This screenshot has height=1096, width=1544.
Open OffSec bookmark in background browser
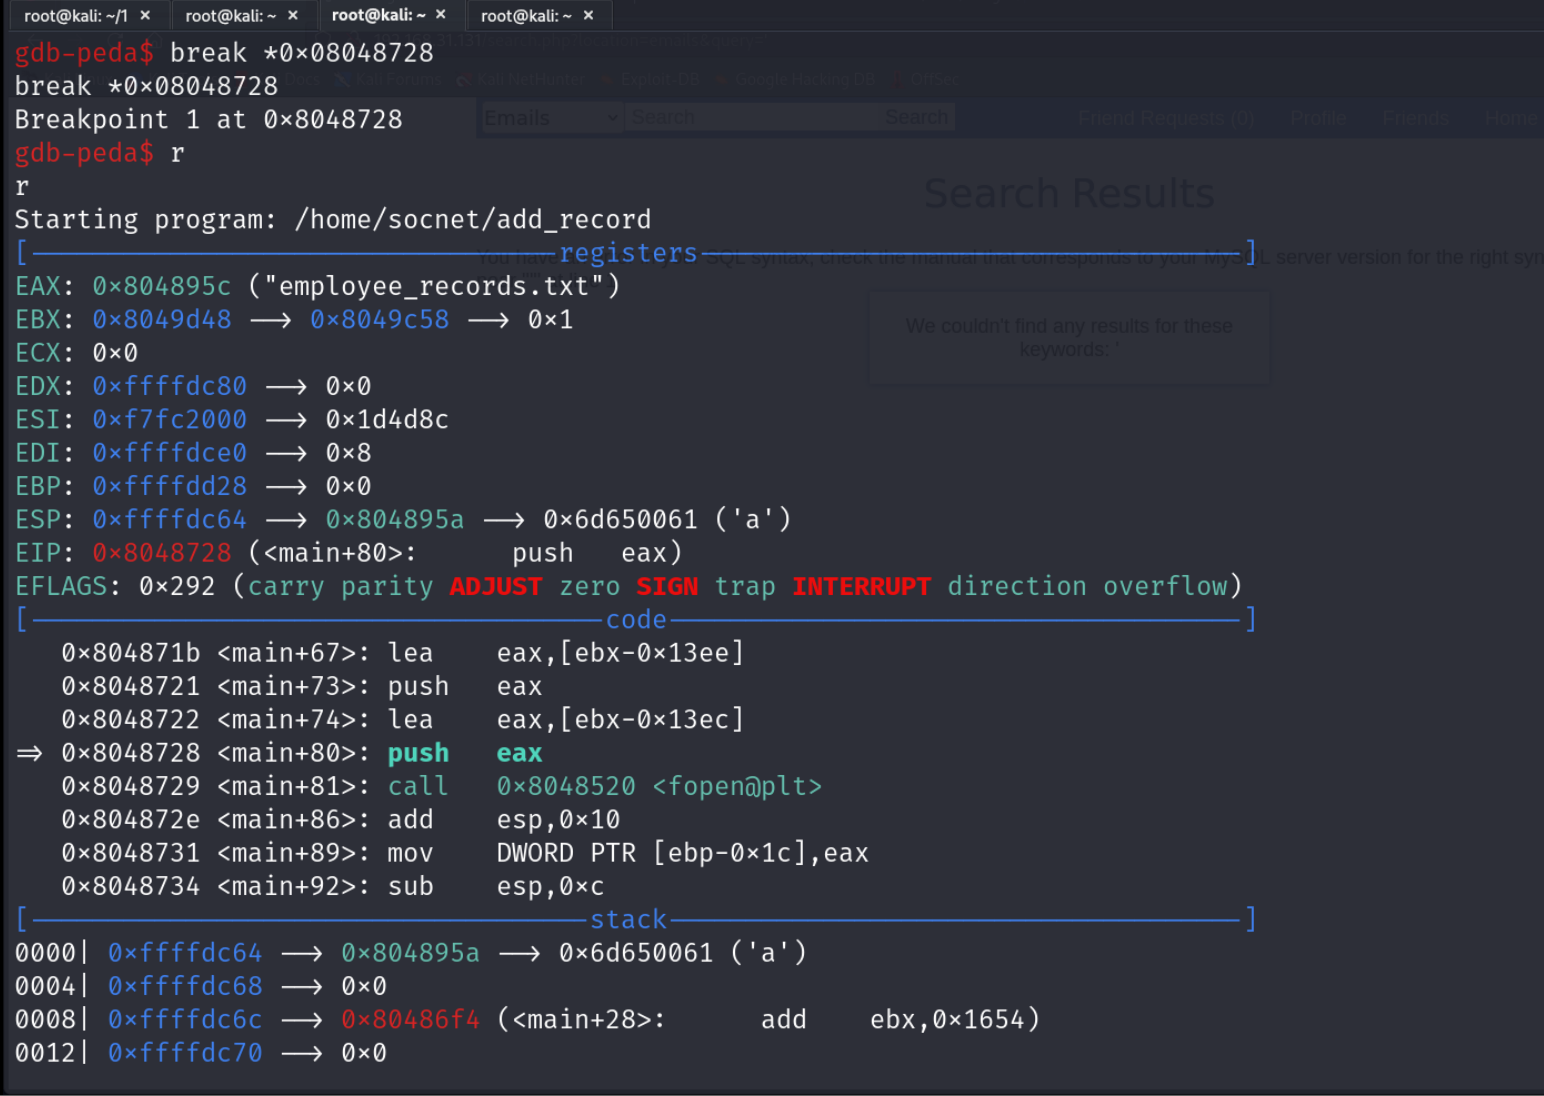[926, 79]
